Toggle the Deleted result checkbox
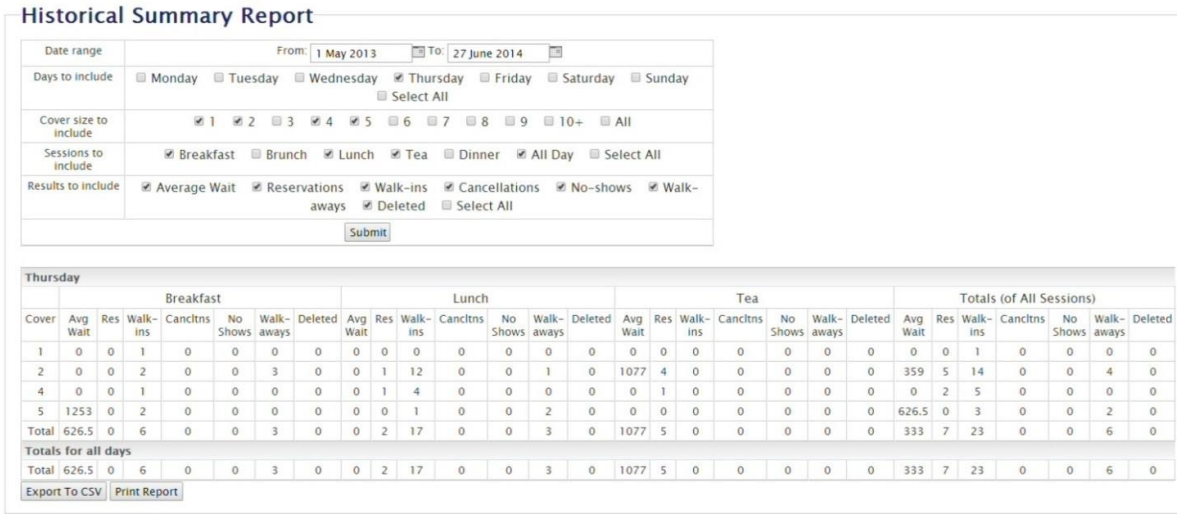 [368, 206]
